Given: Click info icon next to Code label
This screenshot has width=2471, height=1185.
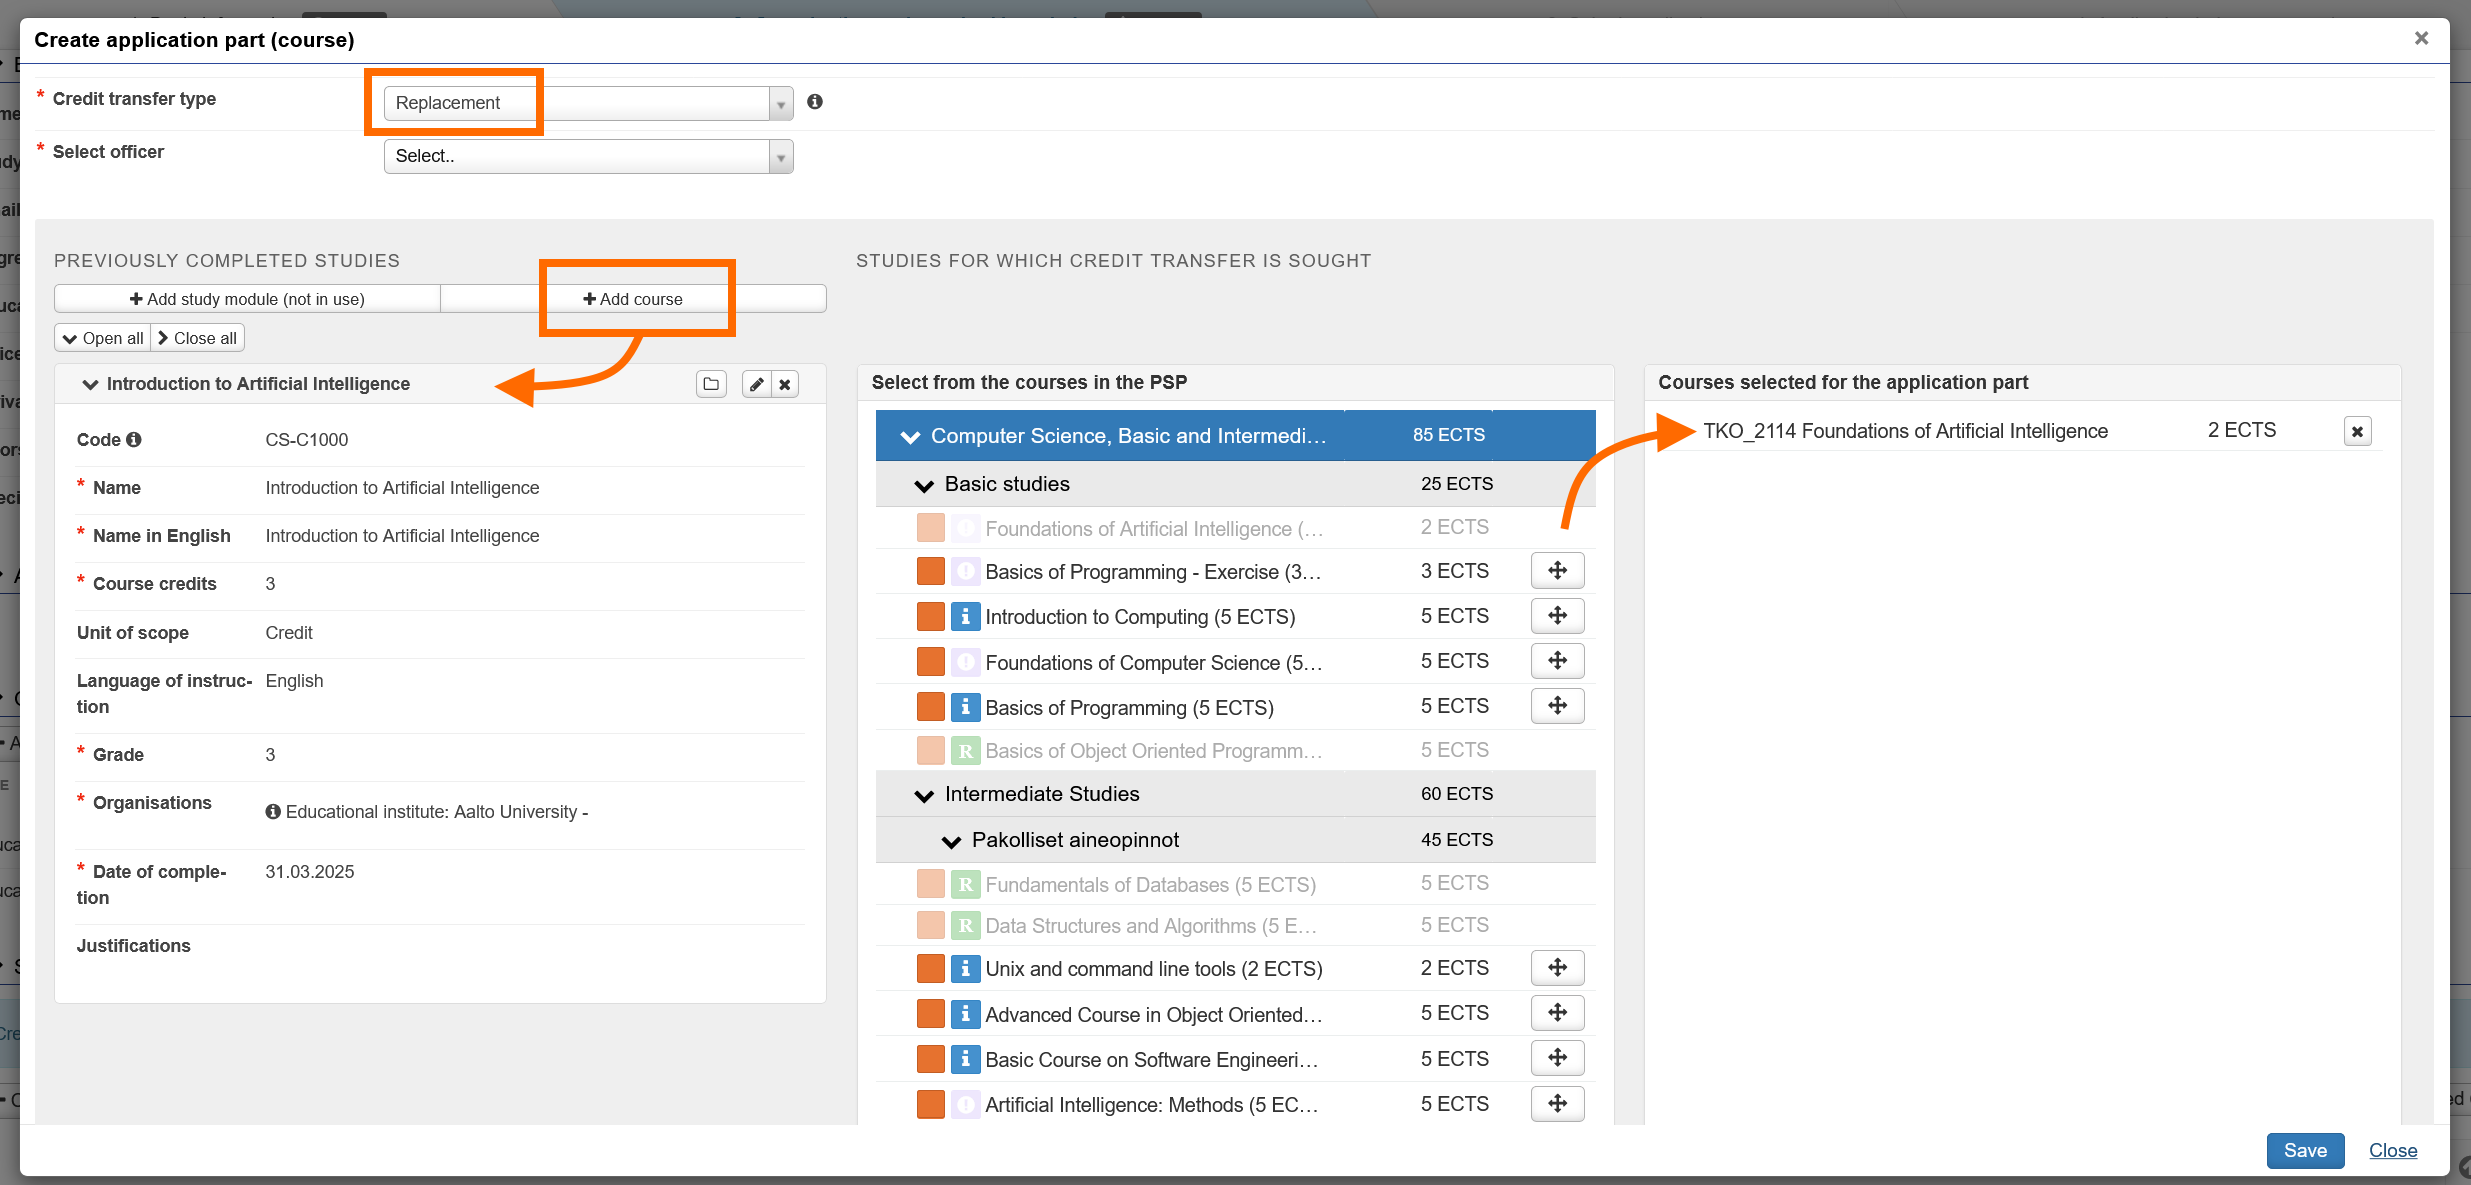Looking at the screenshot, I should [x=134, y=439].
